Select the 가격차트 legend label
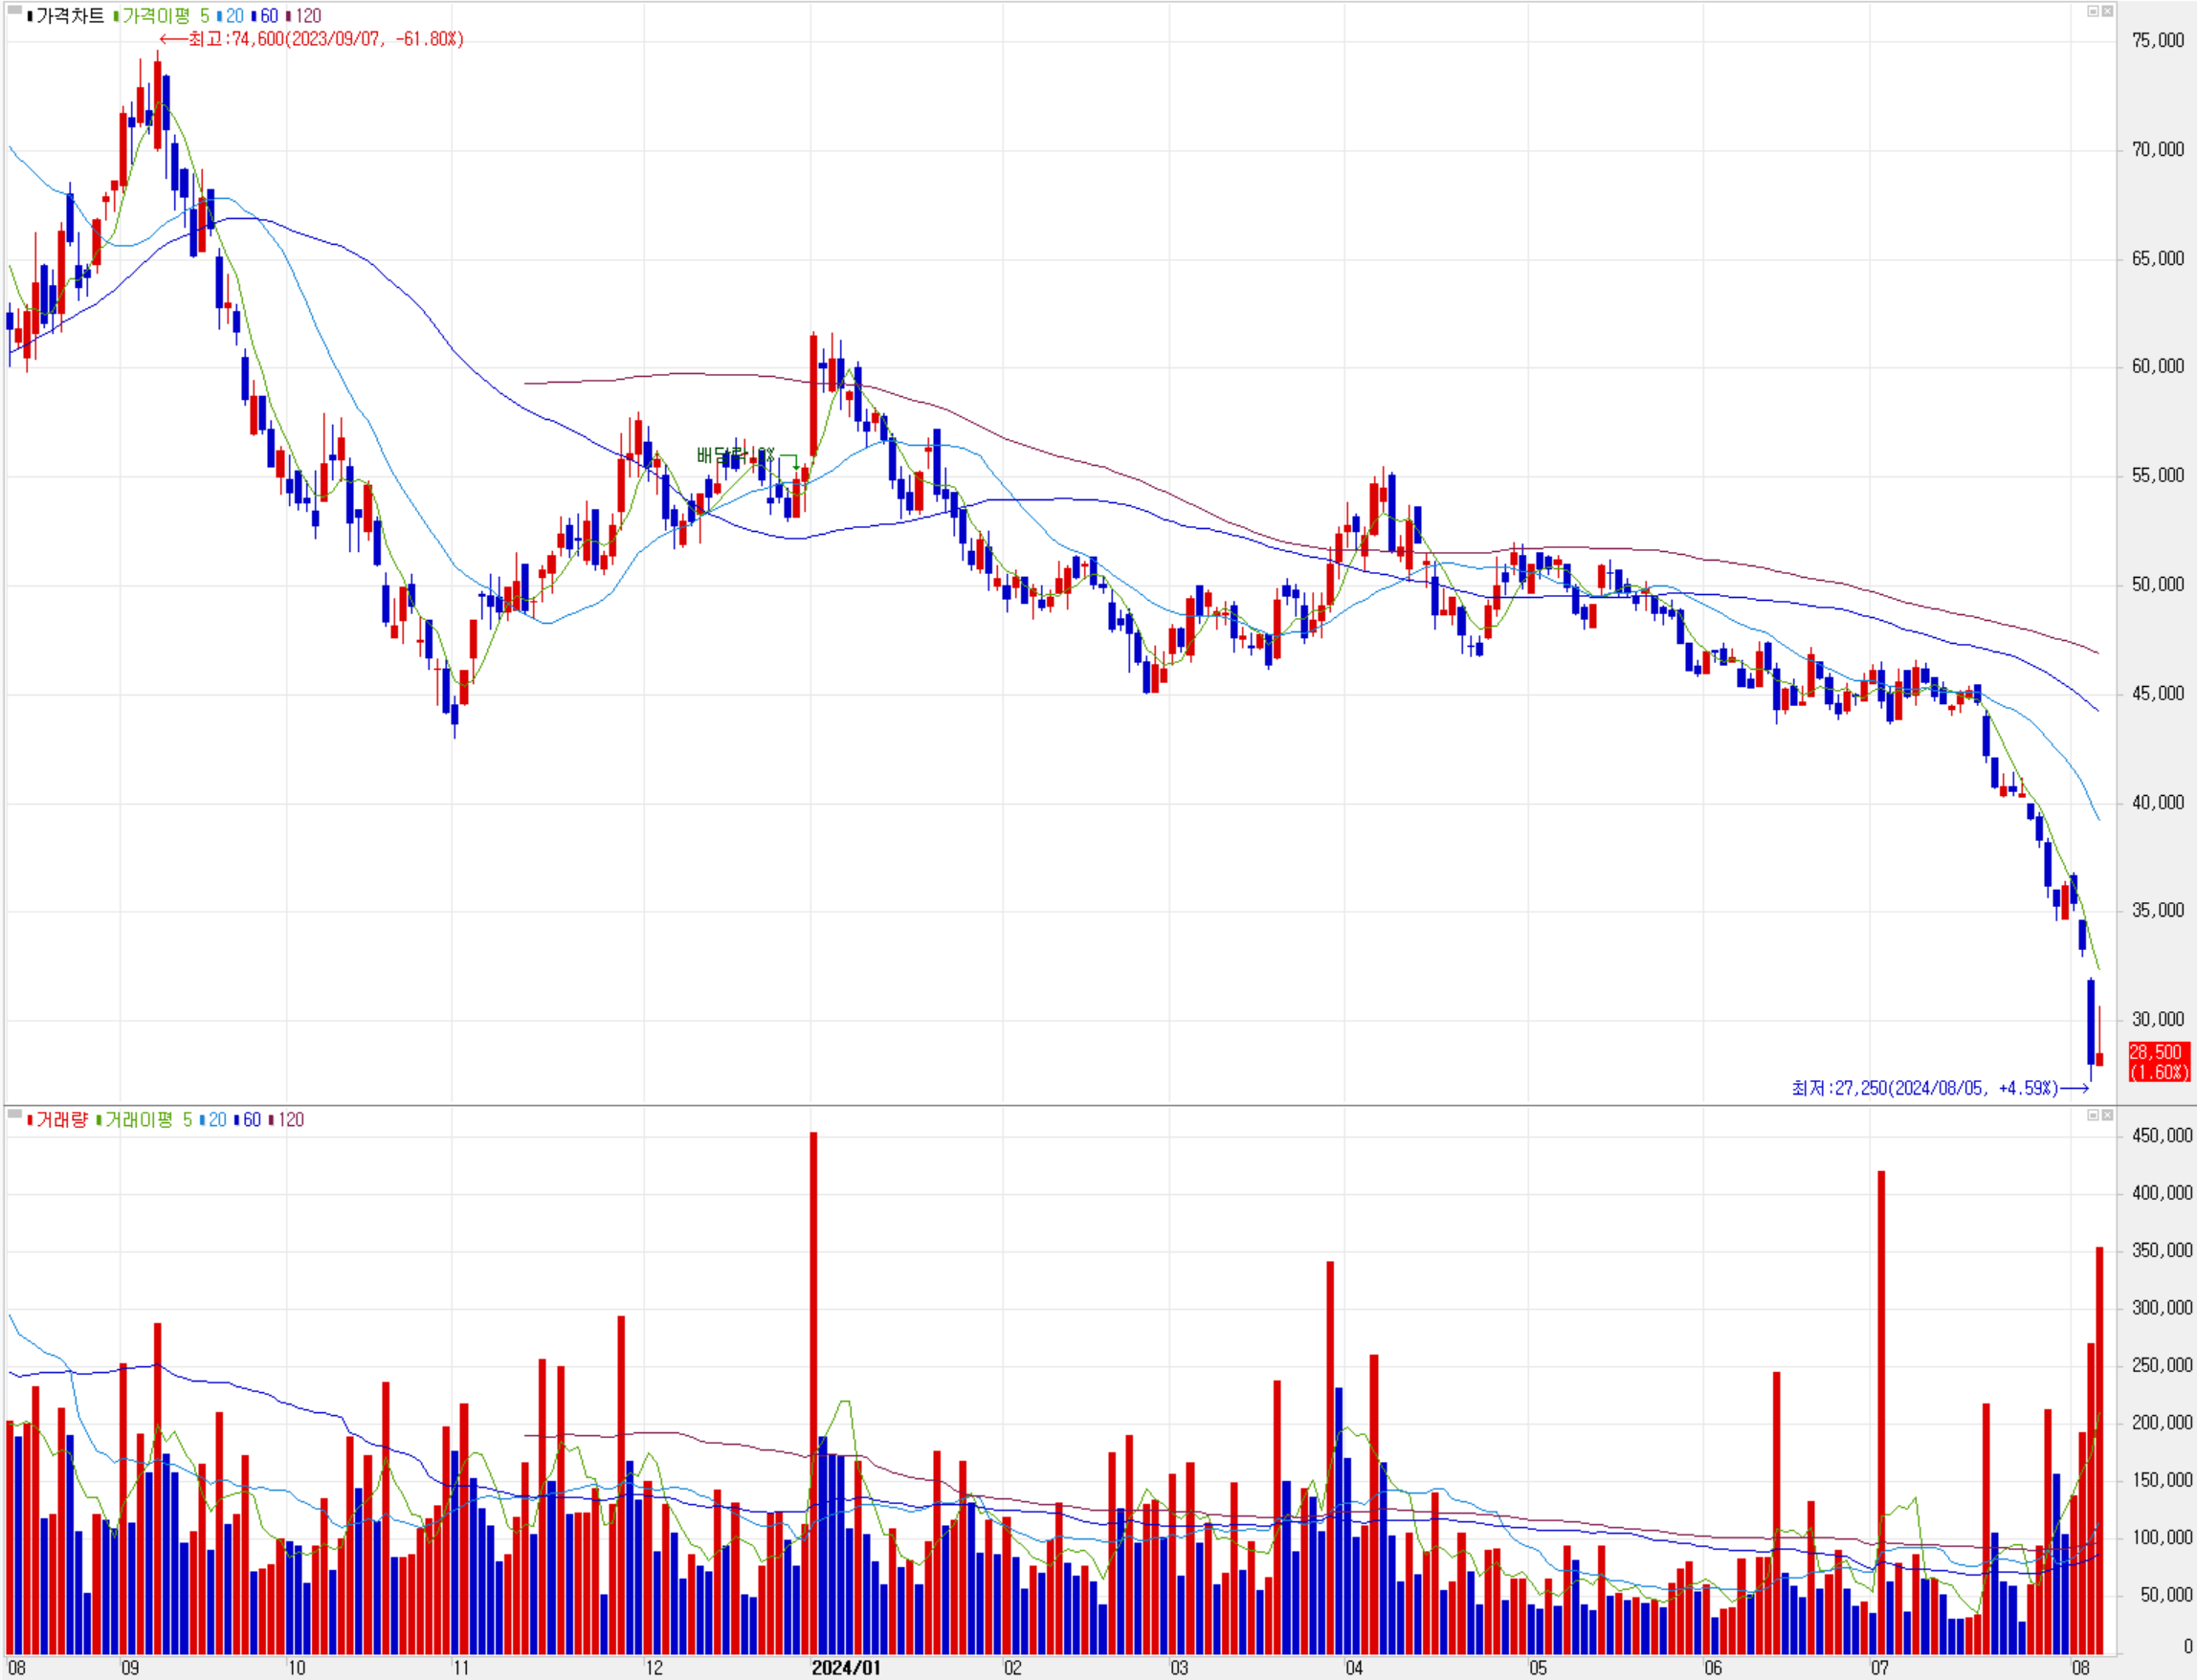The height and width of the screenshot is (1680, 2197). coord(69,16)
